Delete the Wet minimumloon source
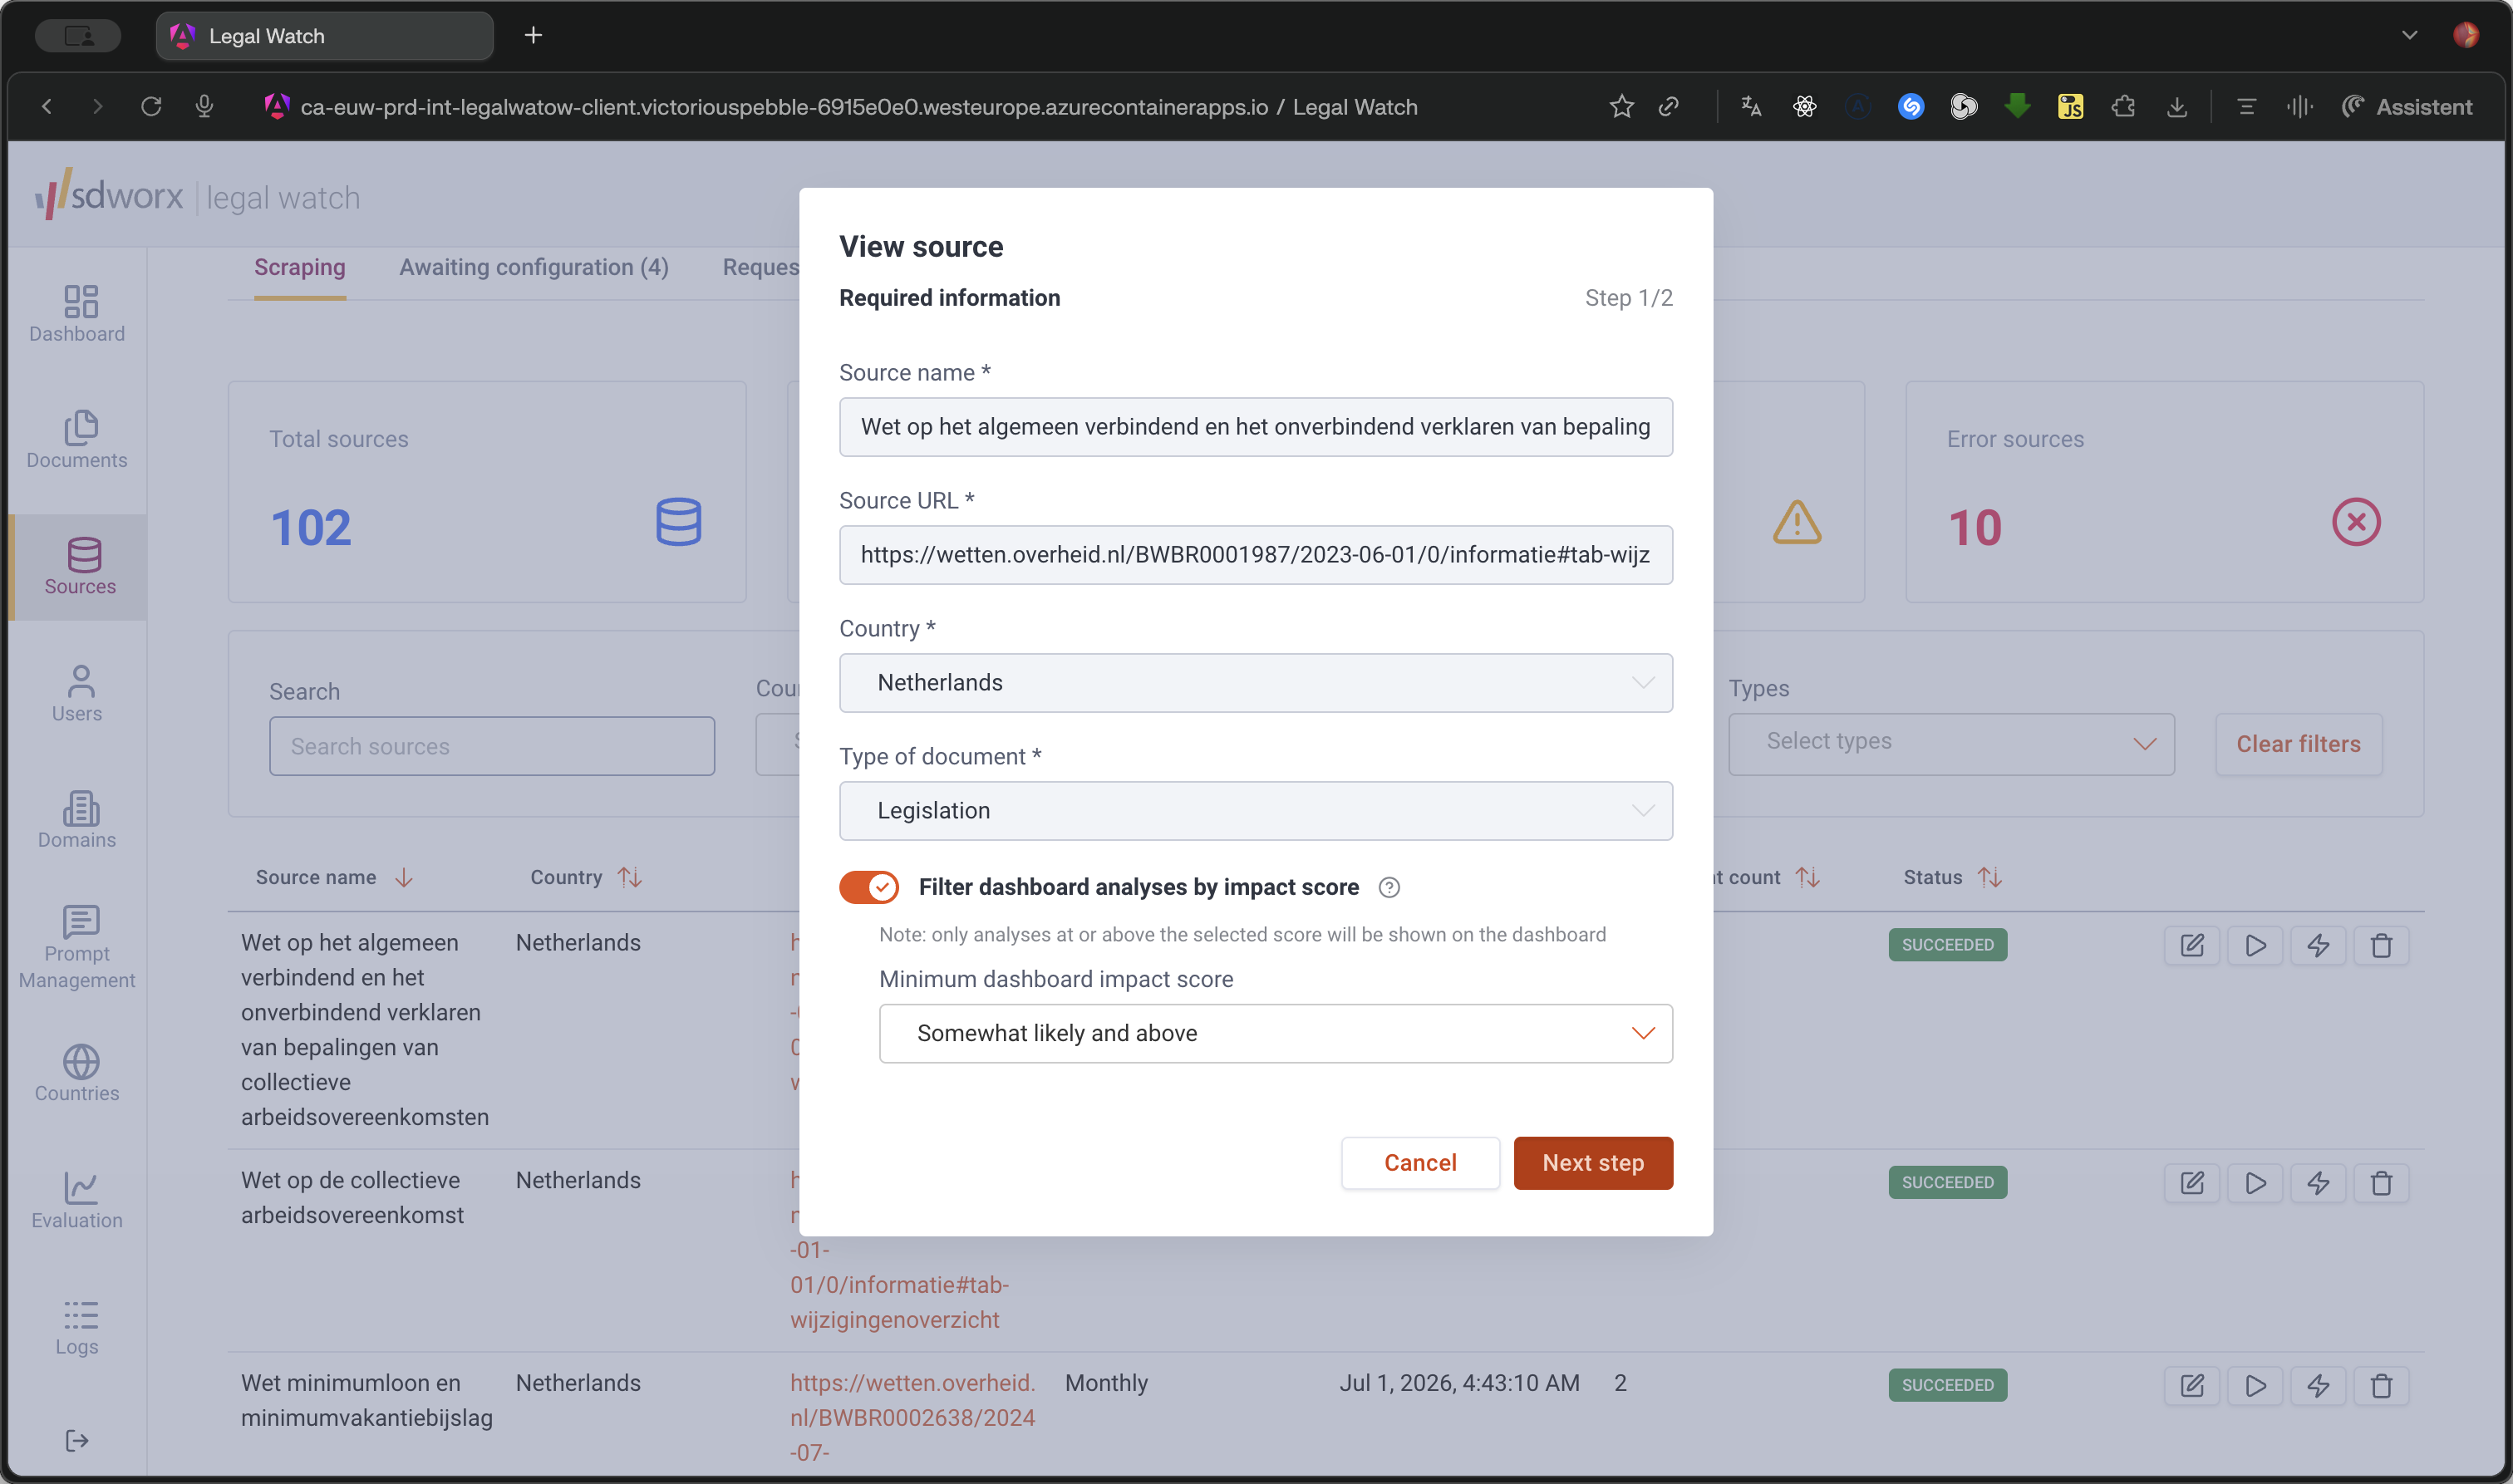The image size is (2513, 1484). point(2381,1385)
